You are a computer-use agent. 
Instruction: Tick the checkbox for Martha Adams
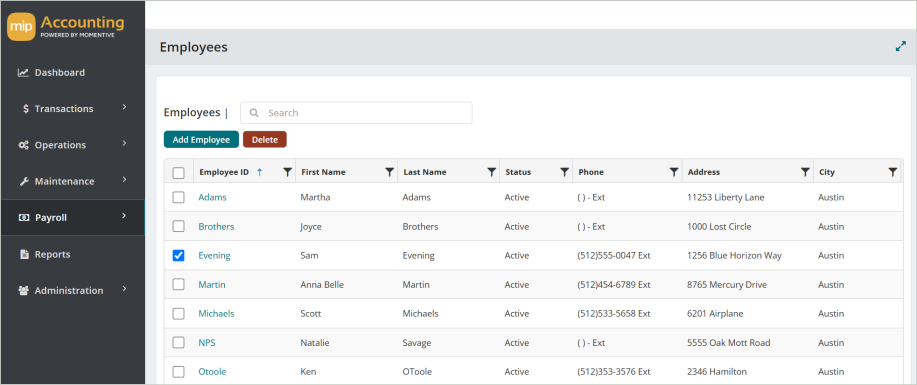pyautogui.click(x=178, y=197)
